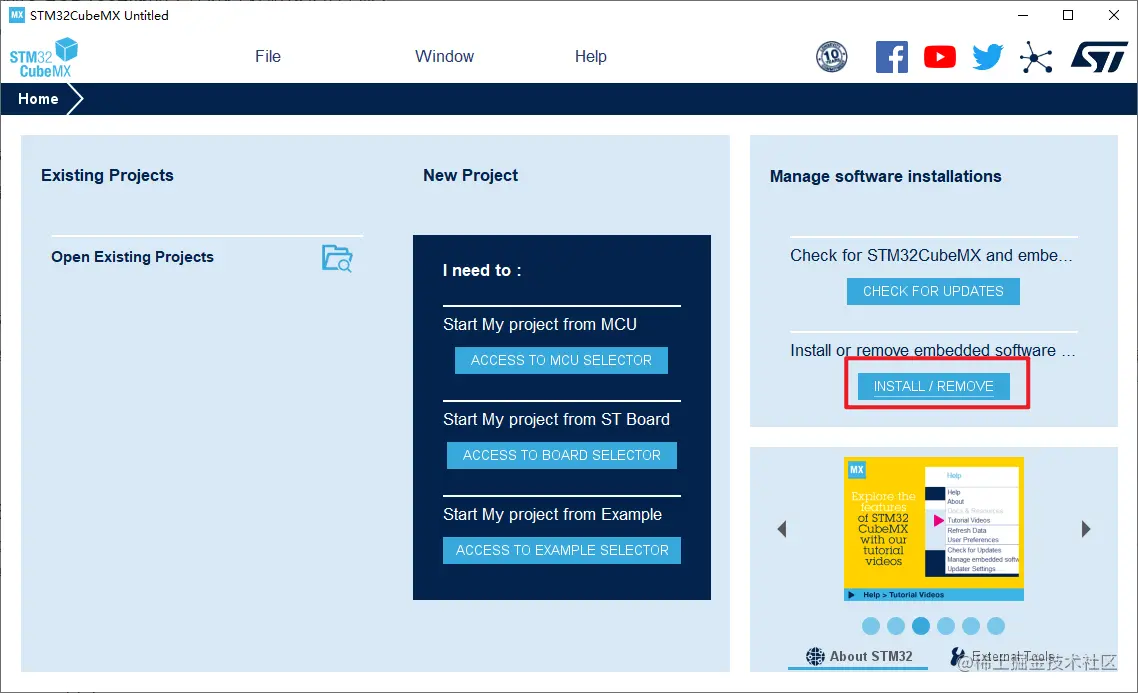This screenshot has width=1138, height=693.
Task: Select the fourth carousel dot
Action: (946, 626)
